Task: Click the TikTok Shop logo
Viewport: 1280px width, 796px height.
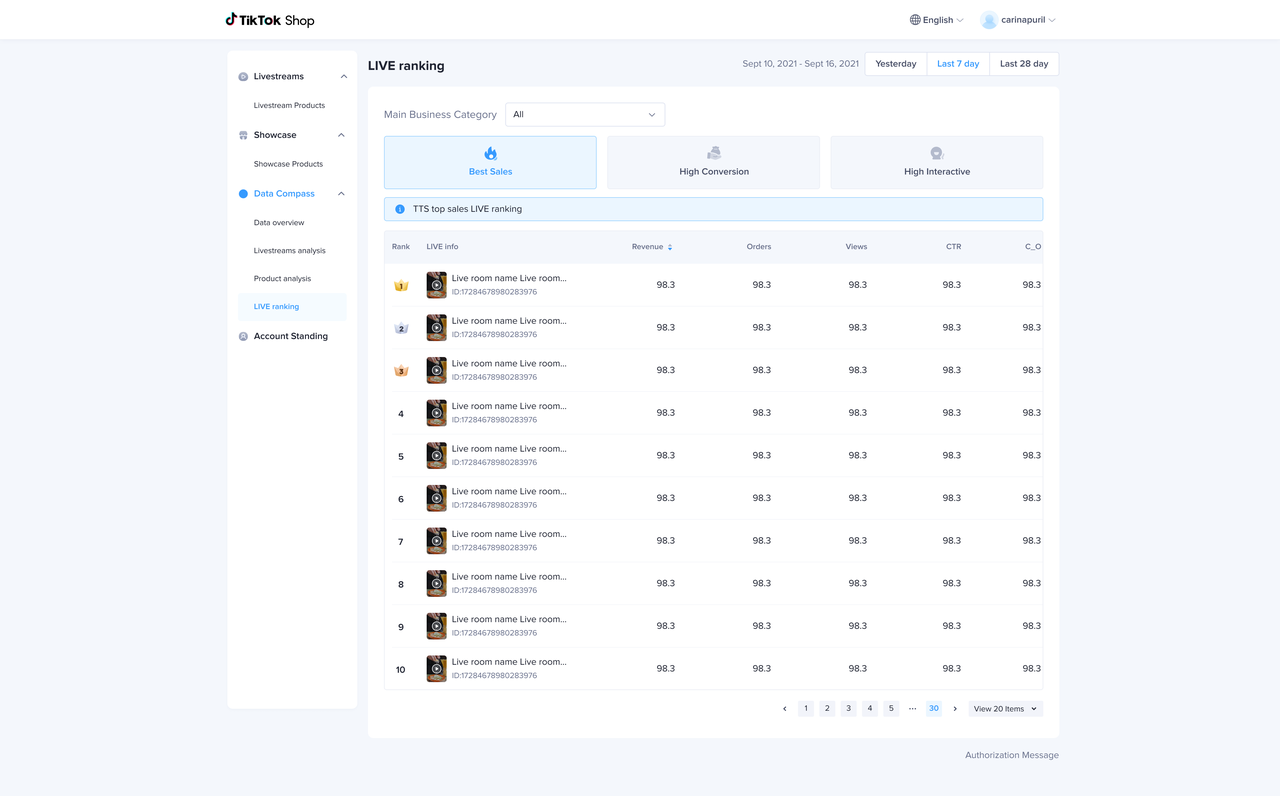Action: 269,20
